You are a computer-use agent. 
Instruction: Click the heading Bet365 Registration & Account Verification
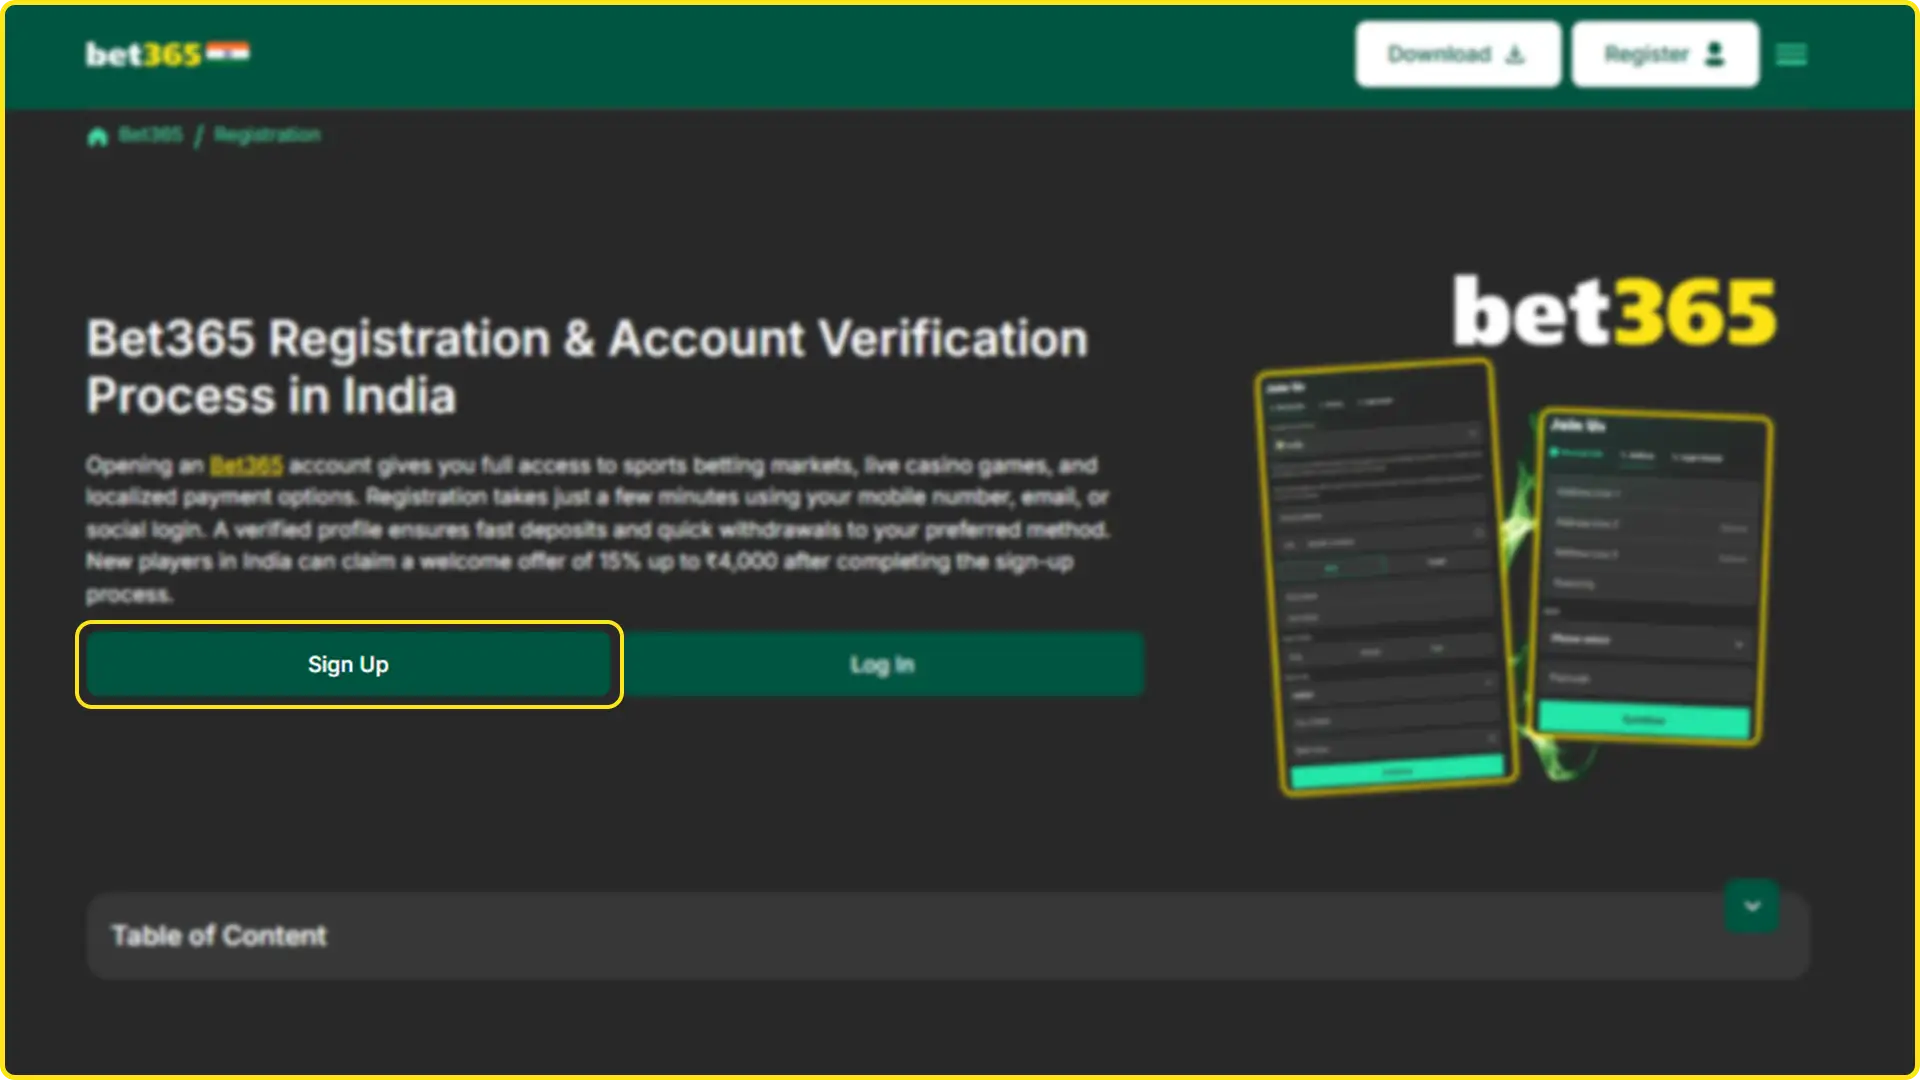(x=587, y=367)
